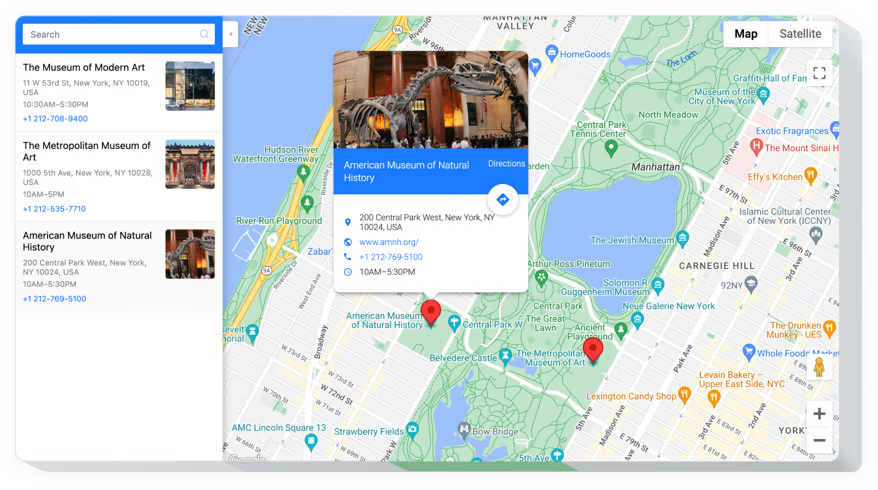Click the Bow Bridge map marker
Image resolution: width=878 pixels, height=490 pixels.
(464, 430)
